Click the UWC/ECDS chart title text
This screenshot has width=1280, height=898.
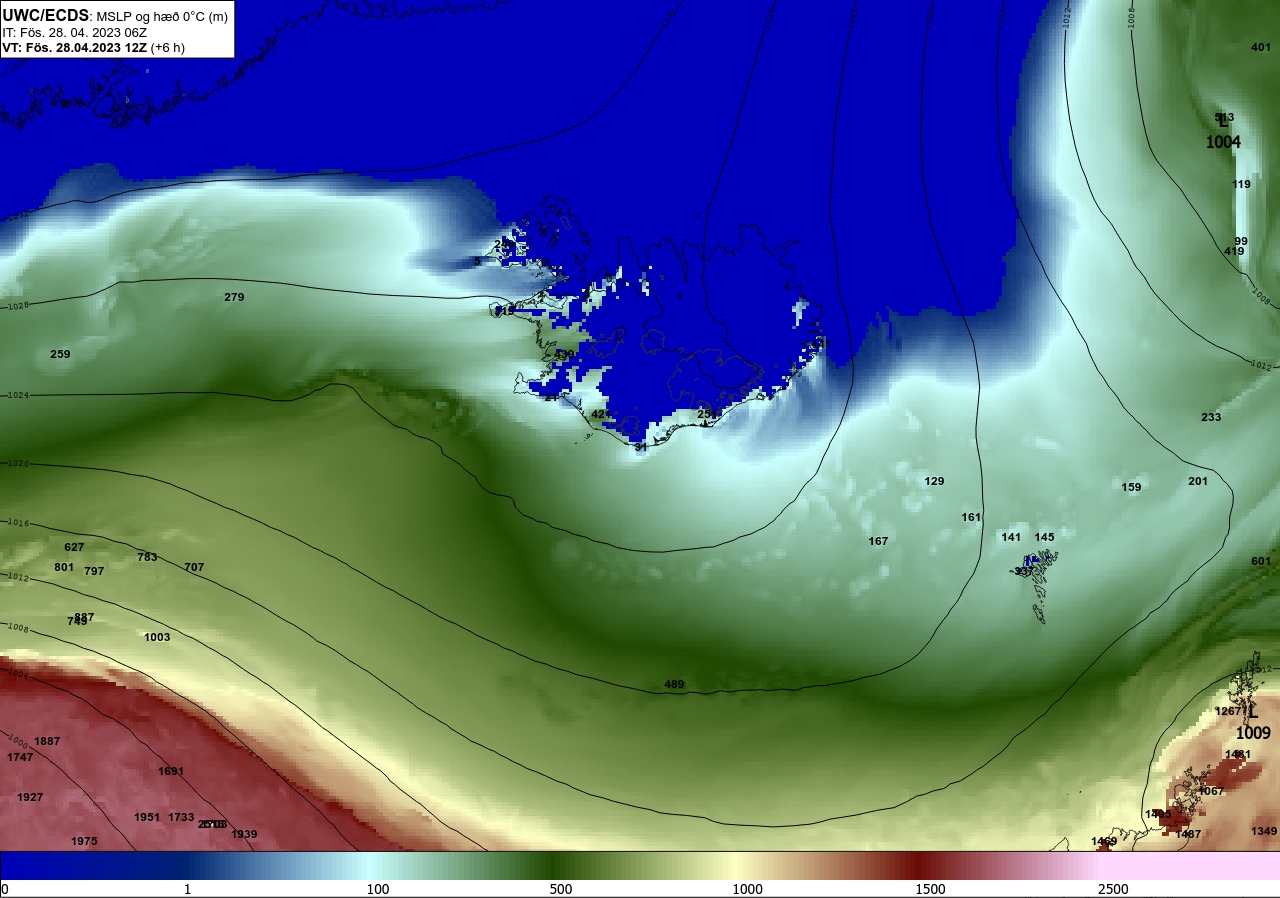click(x=115, y=16)
